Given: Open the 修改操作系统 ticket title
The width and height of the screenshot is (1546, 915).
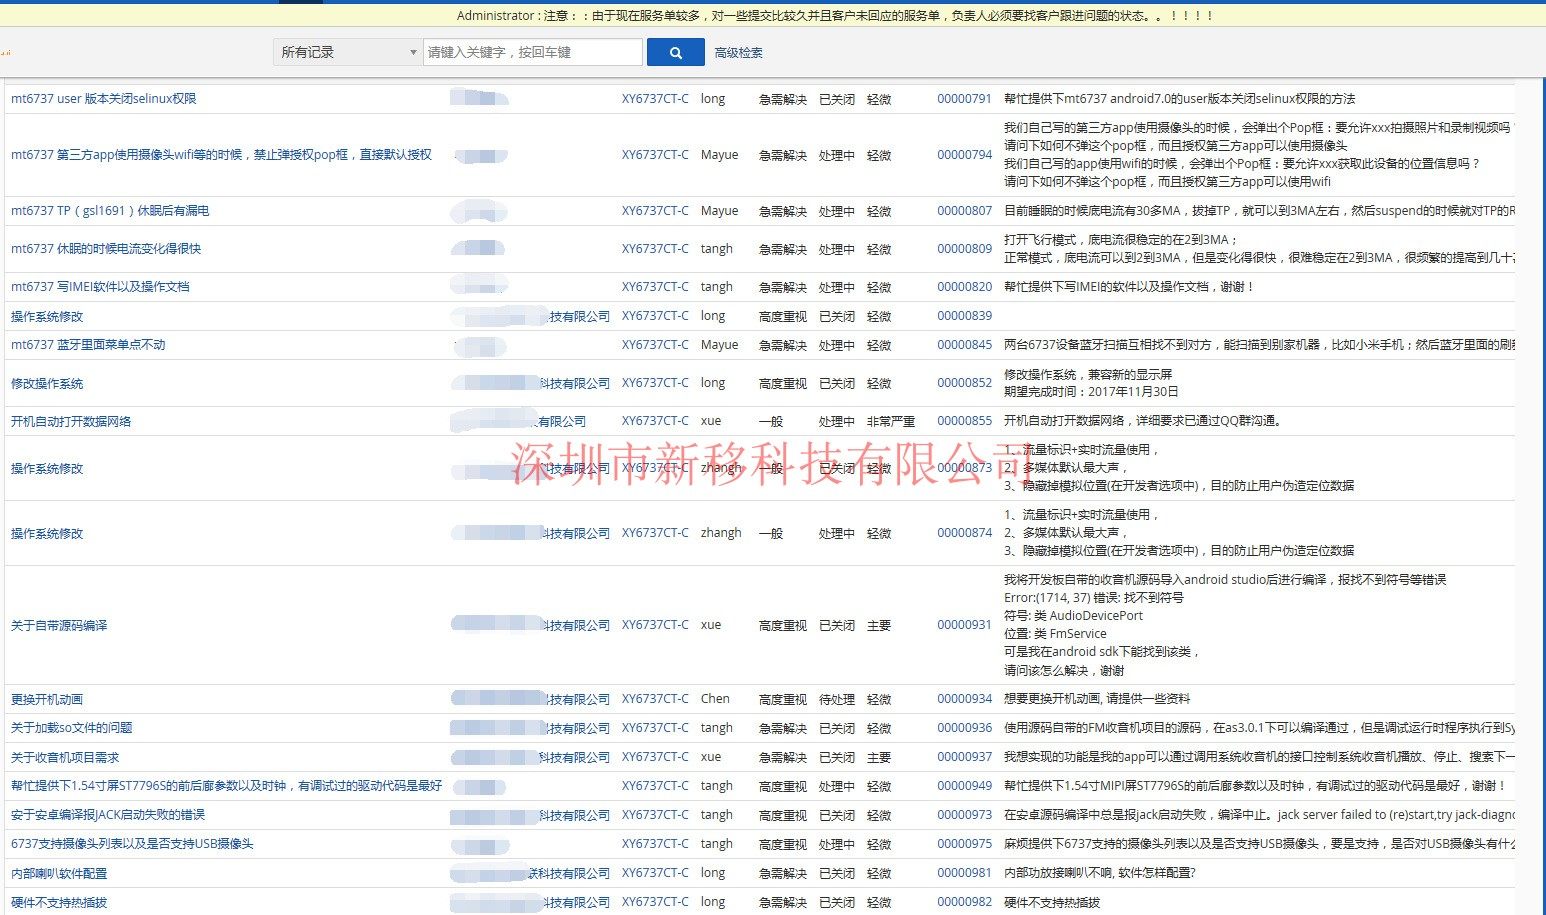Looking at the screenshot, I should [47, 383].
